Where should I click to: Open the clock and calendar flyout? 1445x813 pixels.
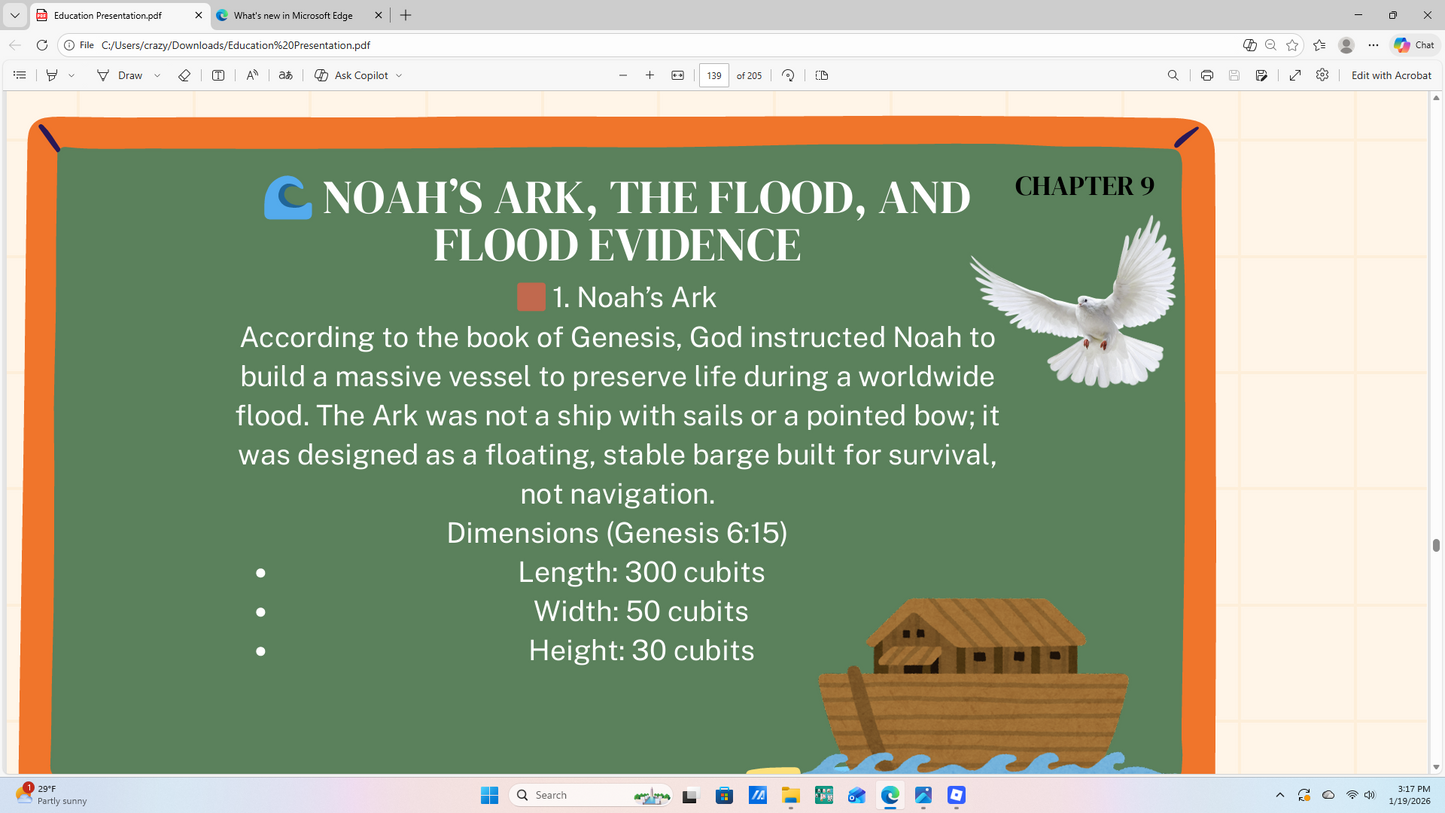1408,795
